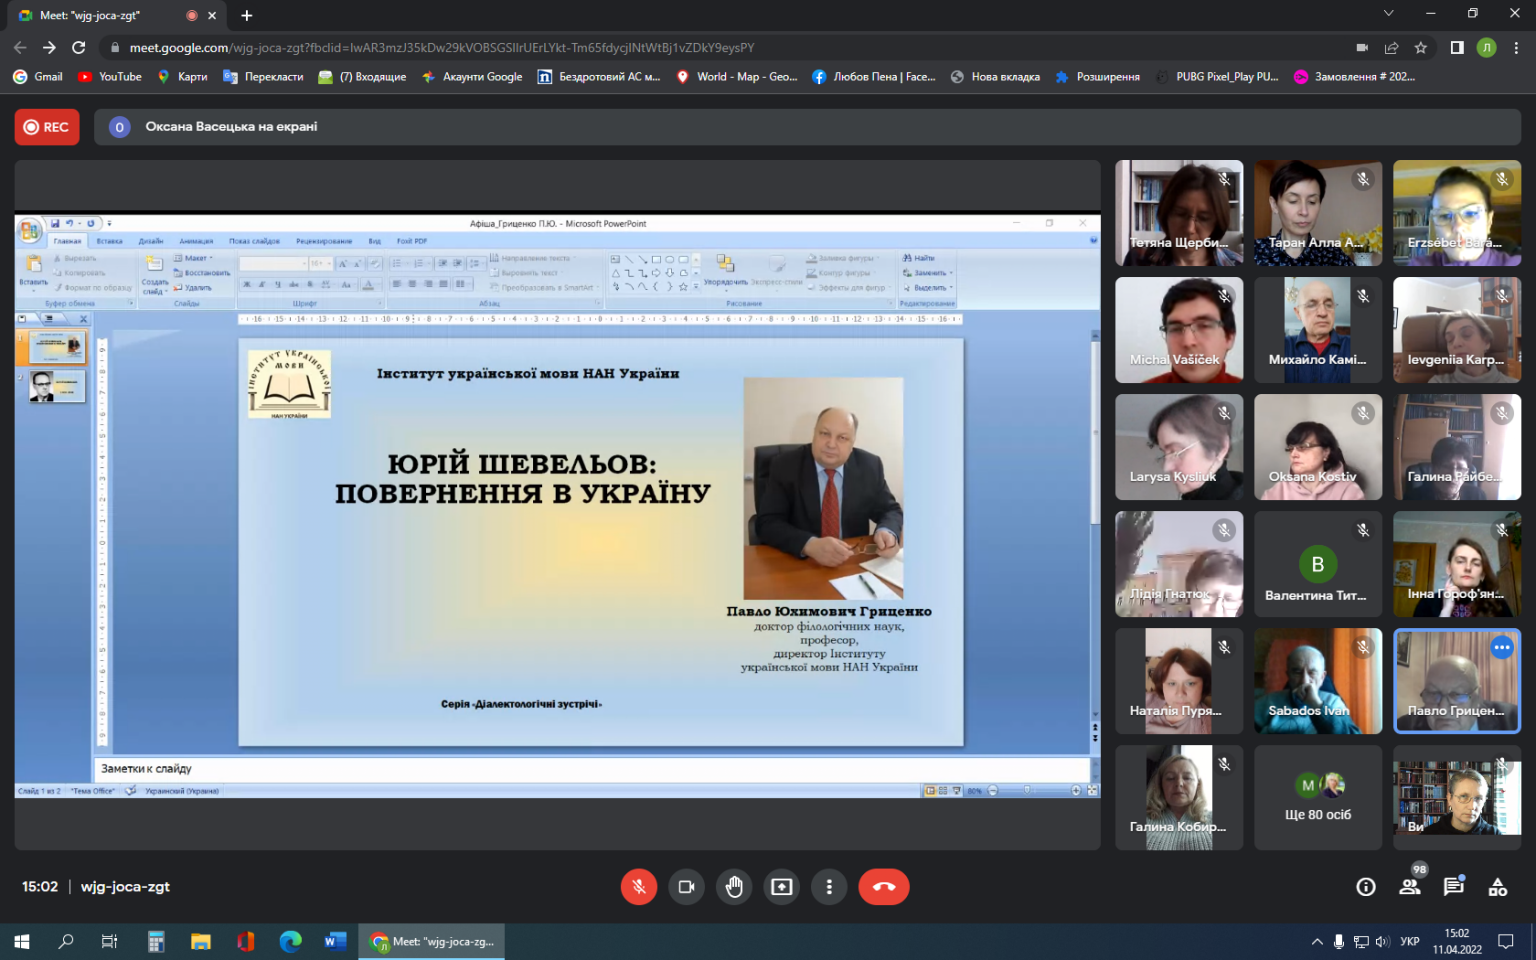Open more options three-dot menu

pyautogui.click(x=829, y=887)
